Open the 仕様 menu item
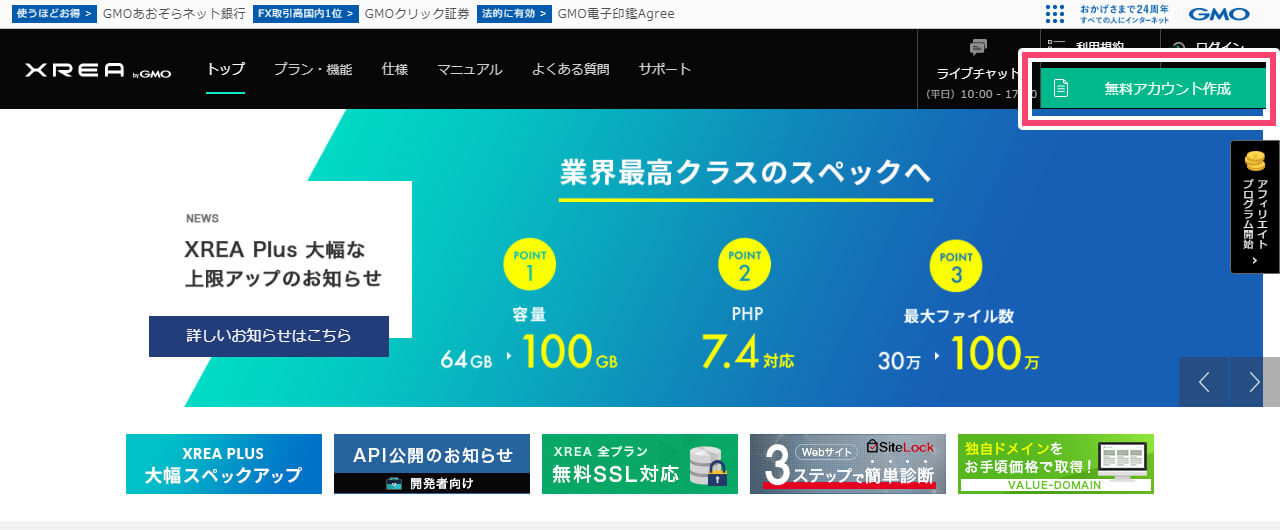 [x=395, y=69]
